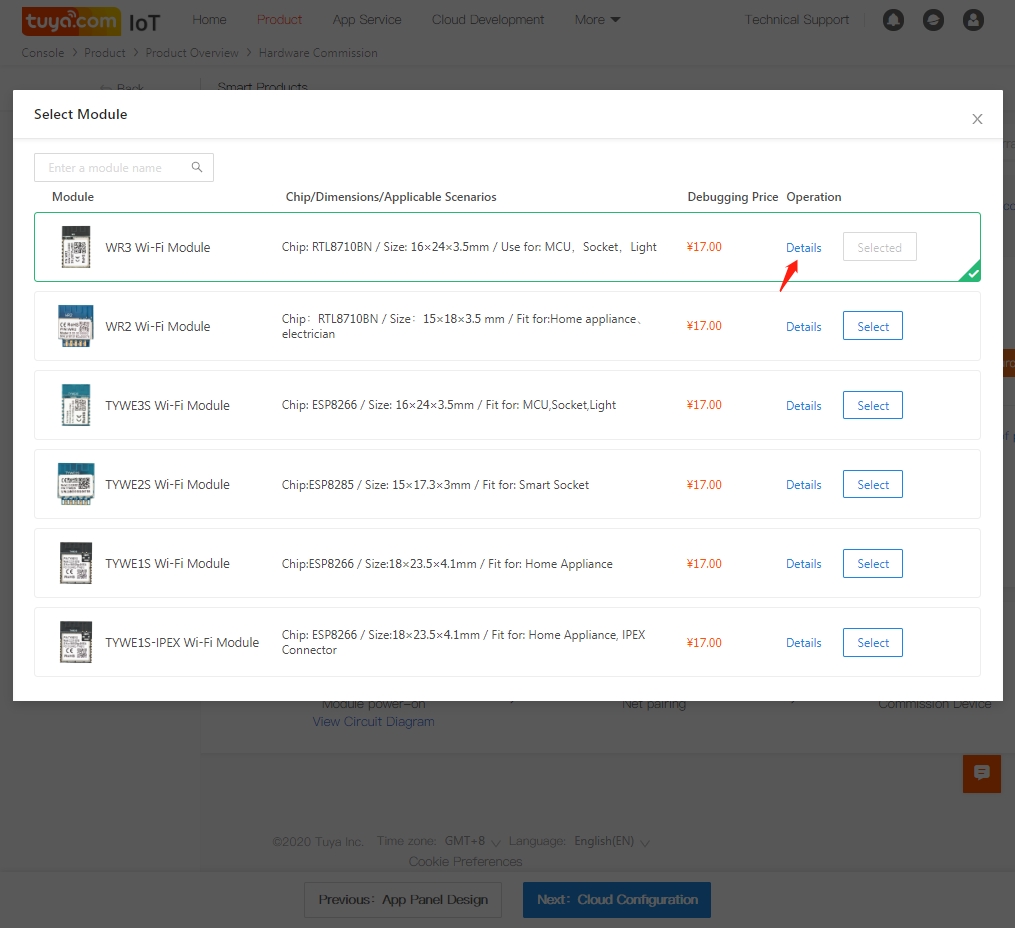This screenshot has width=1015, height=928.
Task: Open the user account avatar icon
Action: [972, 20]
